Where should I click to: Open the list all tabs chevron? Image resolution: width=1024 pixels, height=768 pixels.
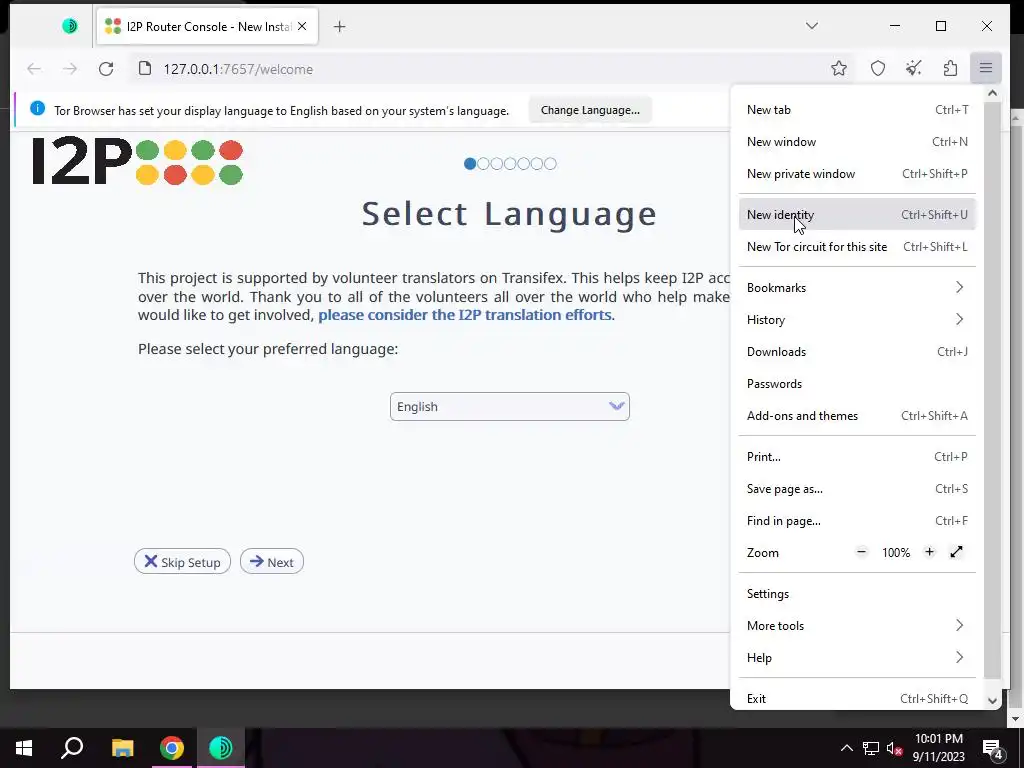pyautogui.click(x=812, y=26)
